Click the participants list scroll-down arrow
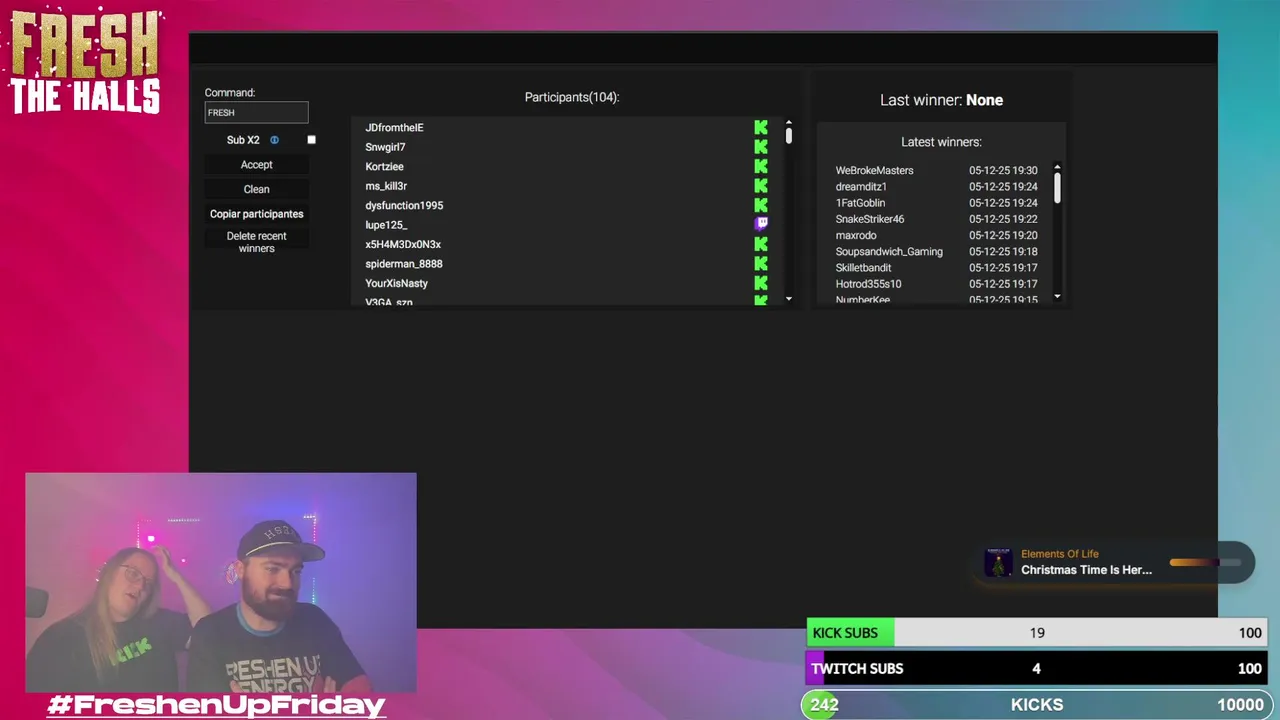The height and width of the screenshot is (720, 1280). click(x=789, y=299)
